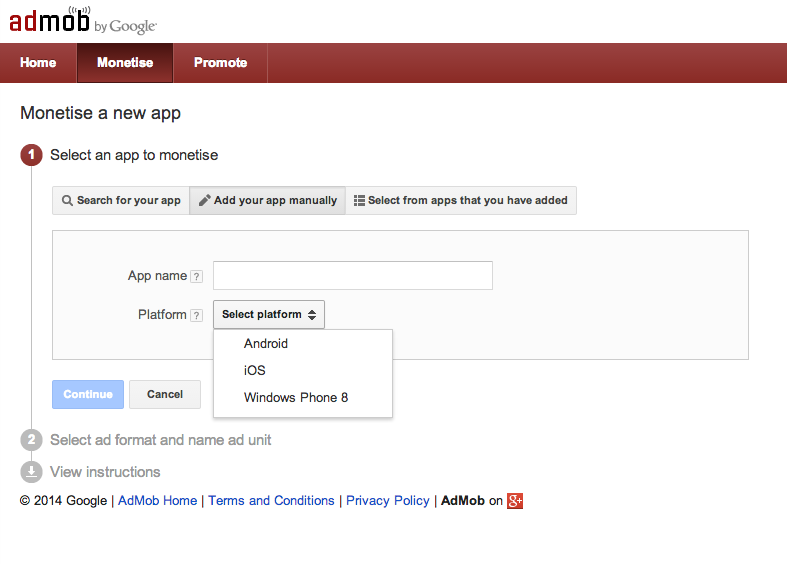
Task: Open the Terms and Conditions link
Action: tap(271, 501)
